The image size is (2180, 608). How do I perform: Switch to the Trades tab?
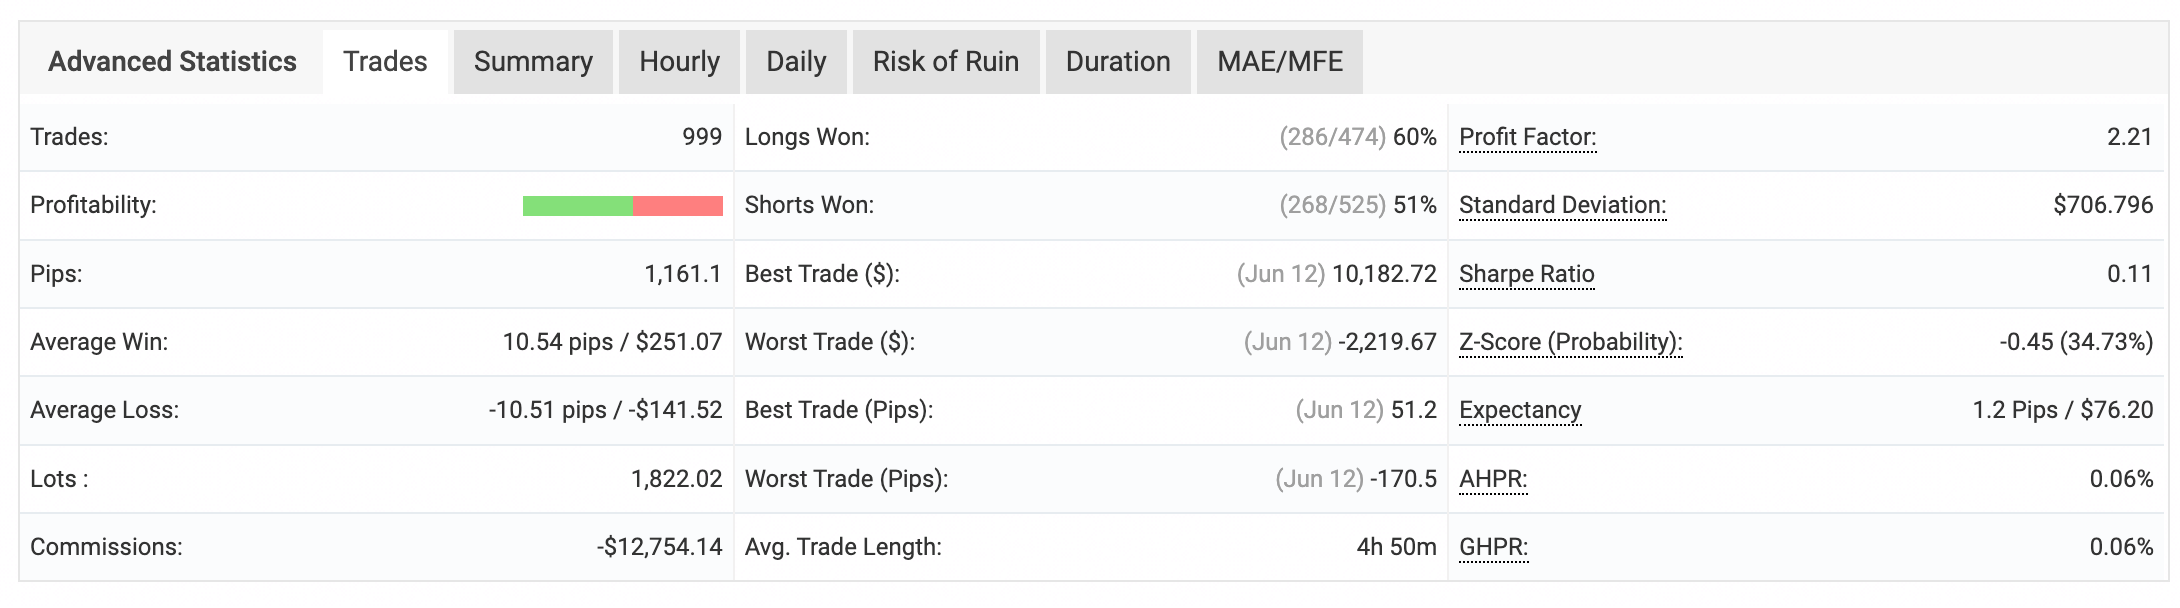[385, 62]
